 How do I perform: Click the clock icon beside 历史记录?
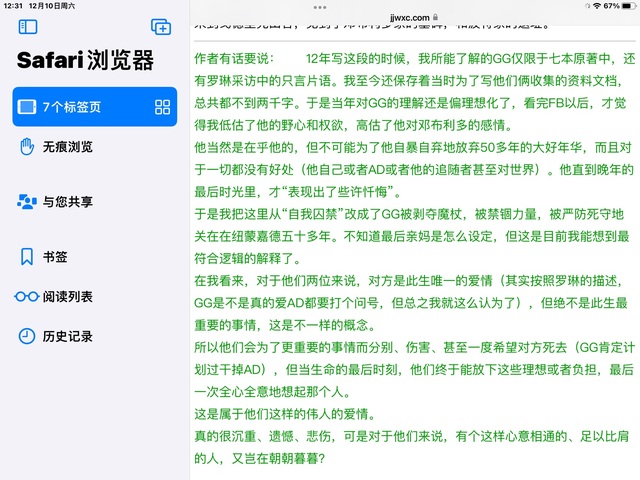tap(27, 336)
